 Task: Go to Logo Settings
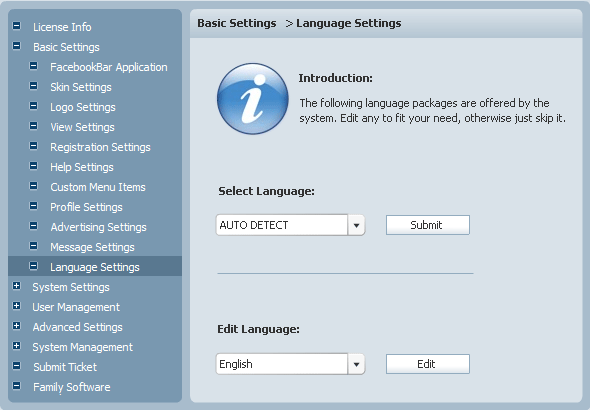point(83,107)
